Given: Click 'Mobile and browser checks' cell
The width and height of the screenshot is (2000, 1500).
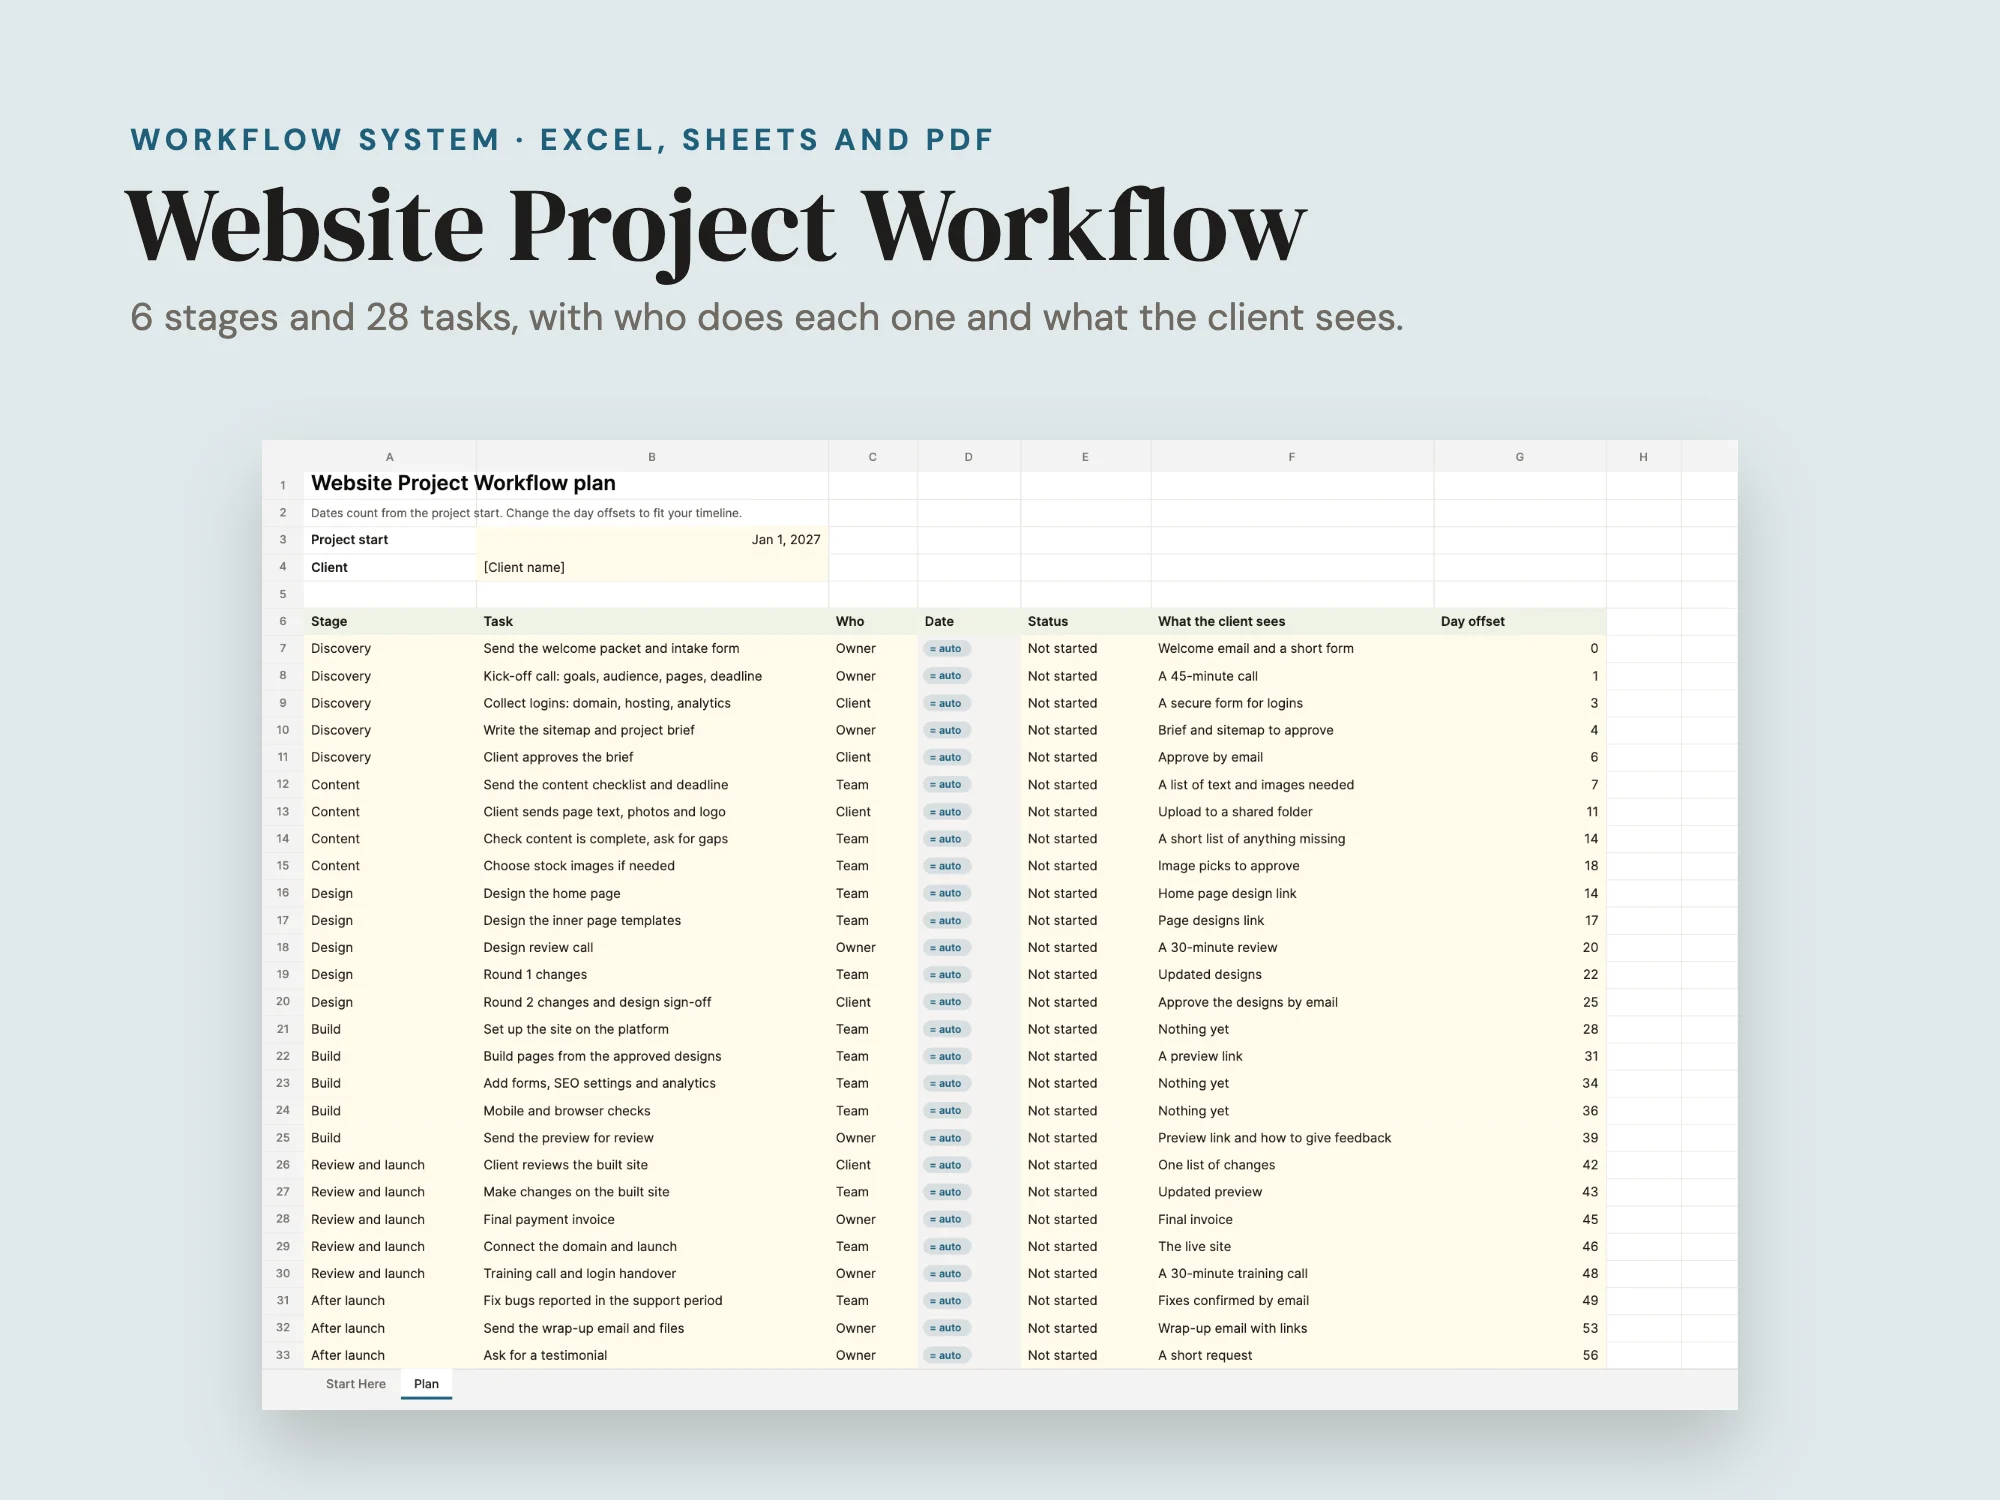Looking at the screenshot, I should (x=652, y=1111).
